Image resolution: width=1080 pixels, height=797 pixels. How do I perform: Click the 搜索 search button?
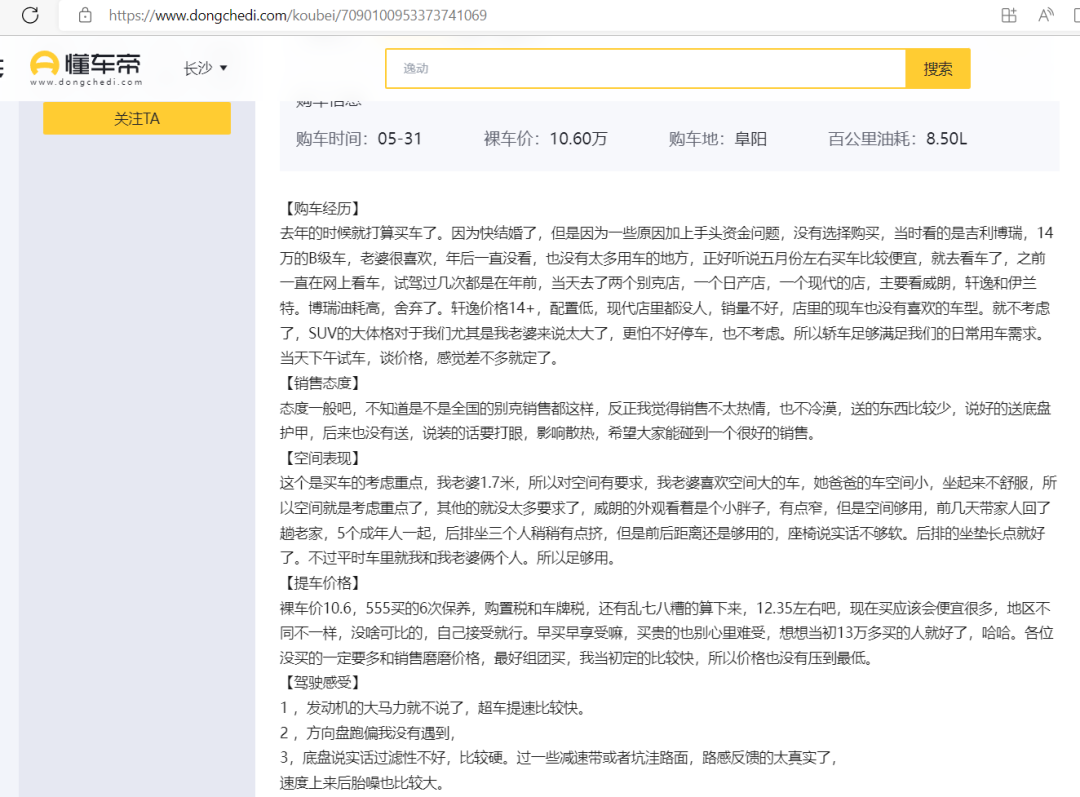point(937,68)
